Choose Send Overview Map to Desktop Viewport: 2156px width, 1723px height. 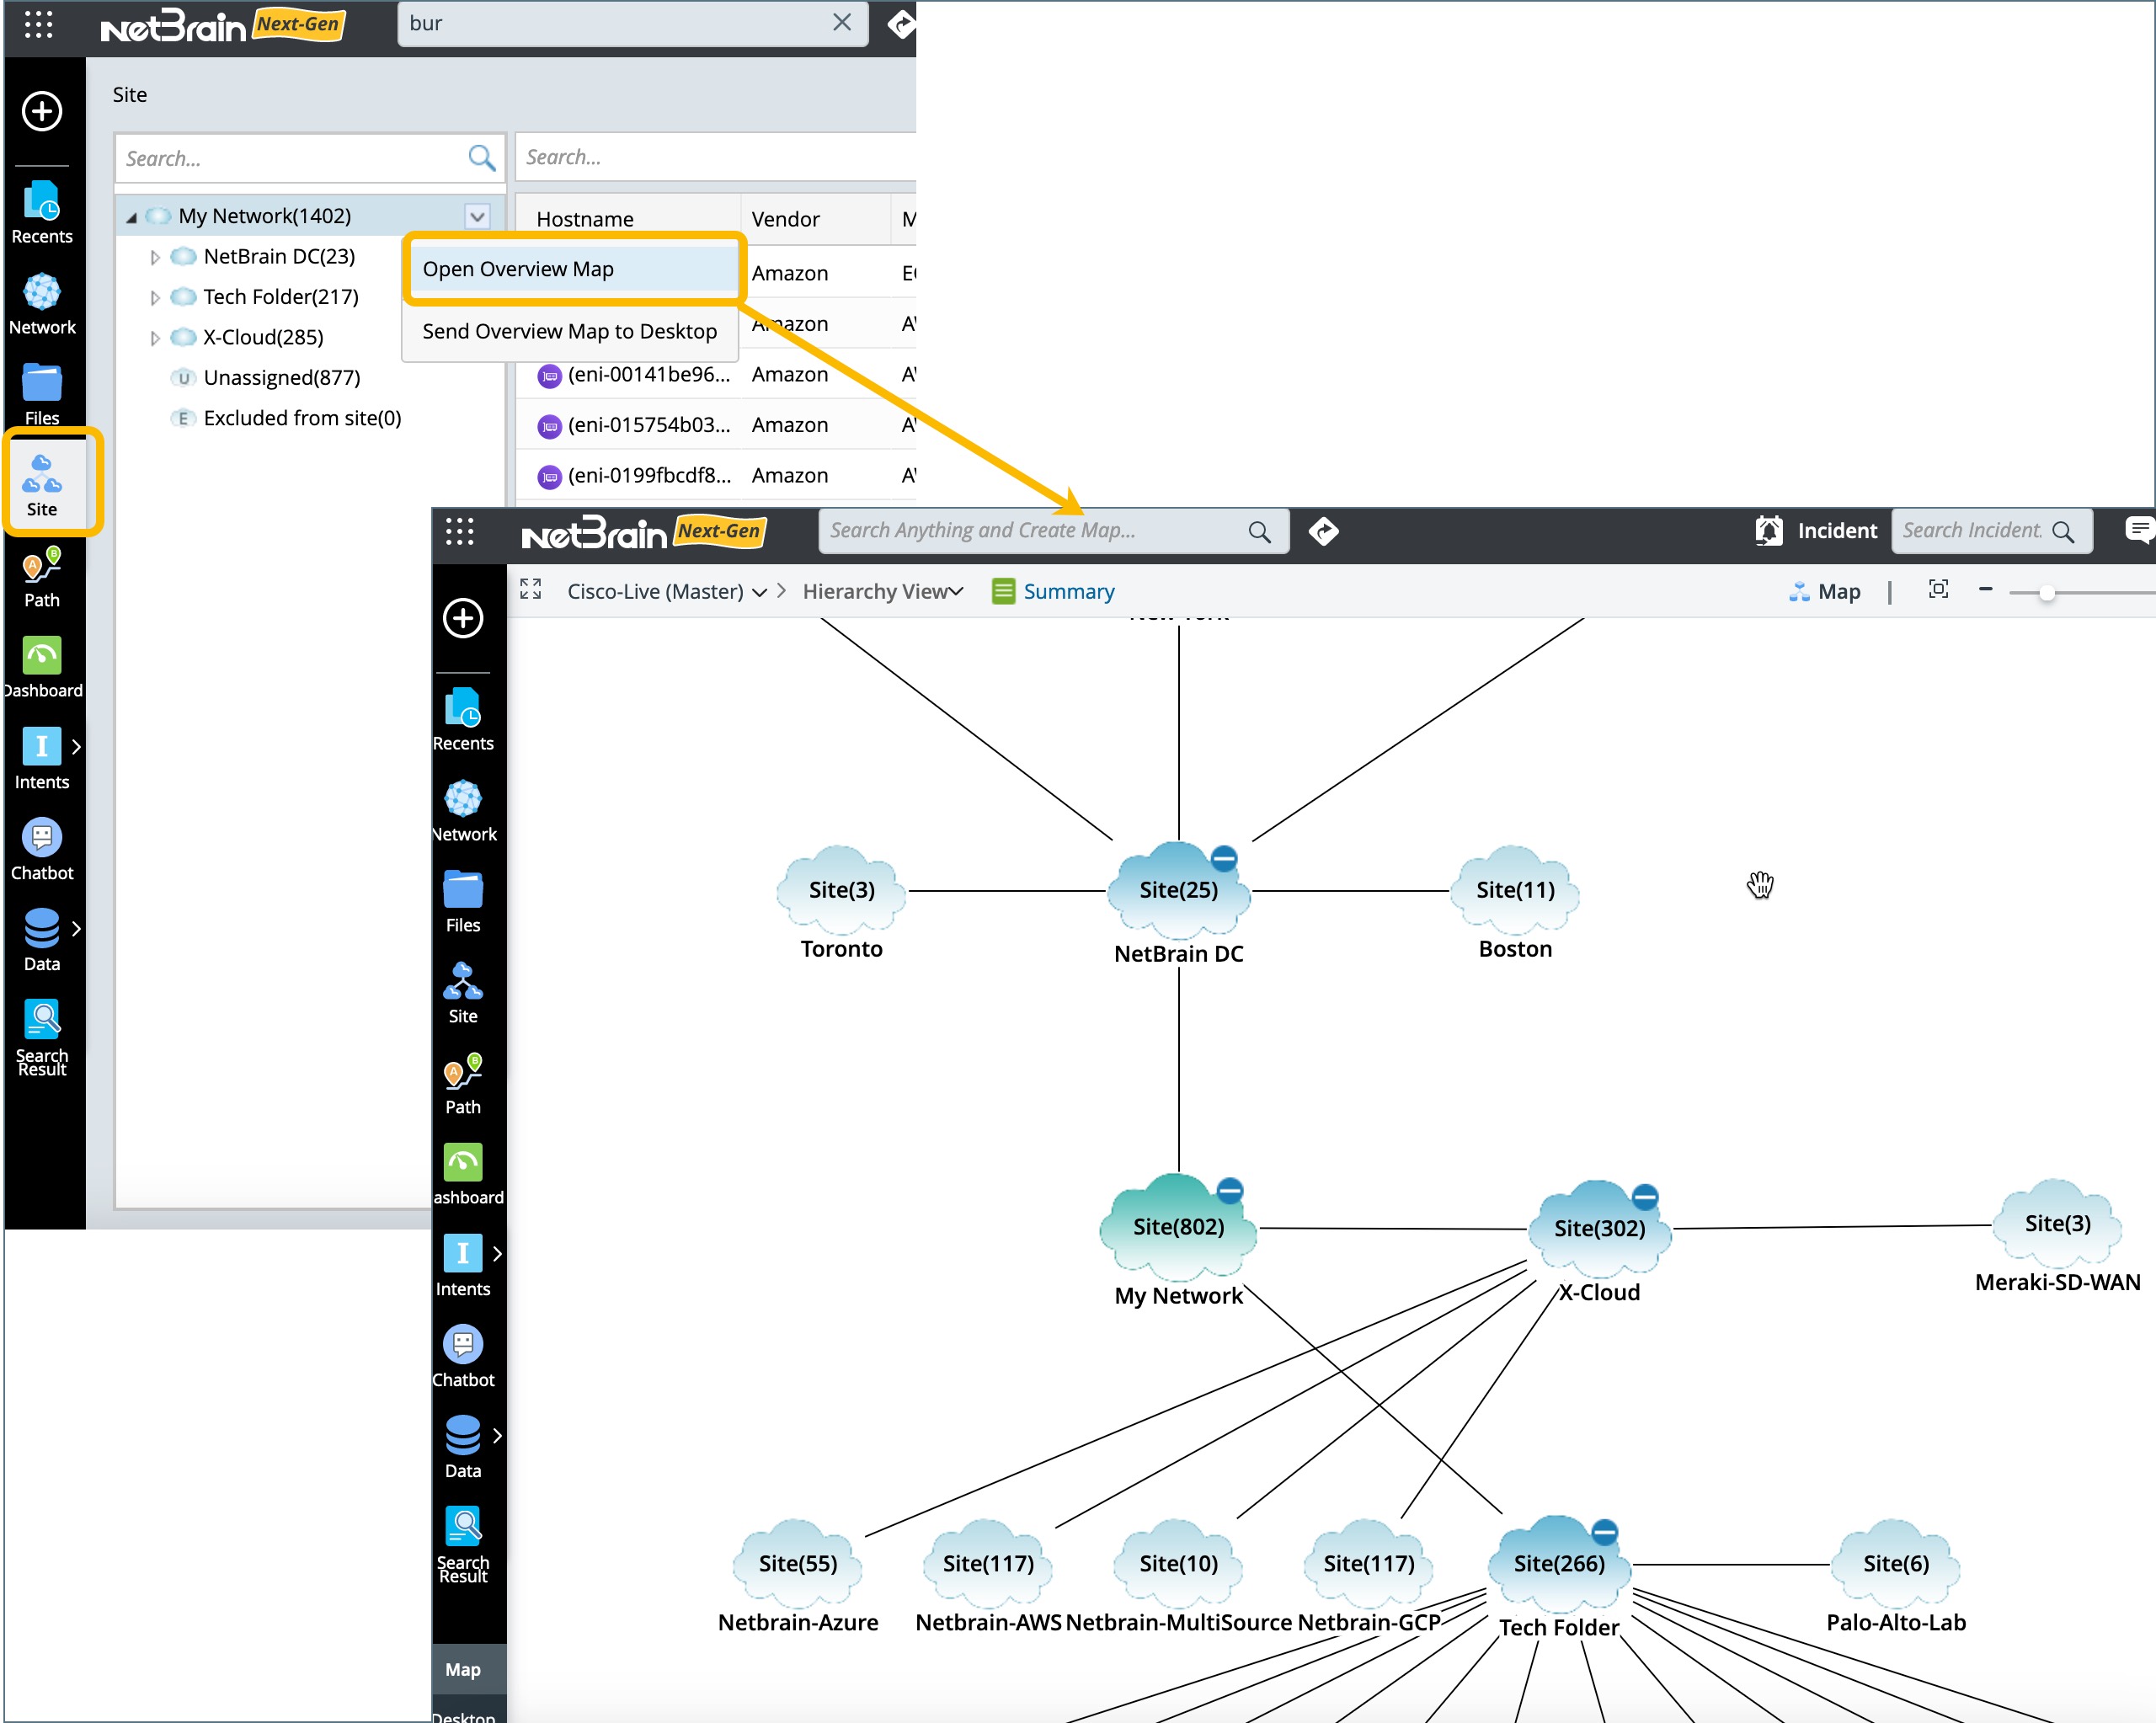pyautogui.click(x=569, y=331)
